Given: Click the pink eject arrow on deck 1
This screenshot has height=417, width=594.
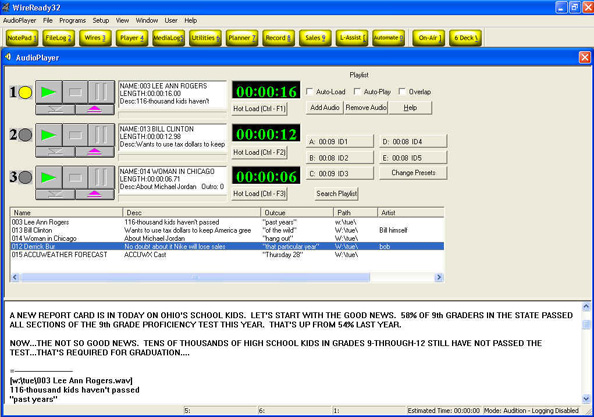Looking at the screenshot, I should [x=95, y=110].
